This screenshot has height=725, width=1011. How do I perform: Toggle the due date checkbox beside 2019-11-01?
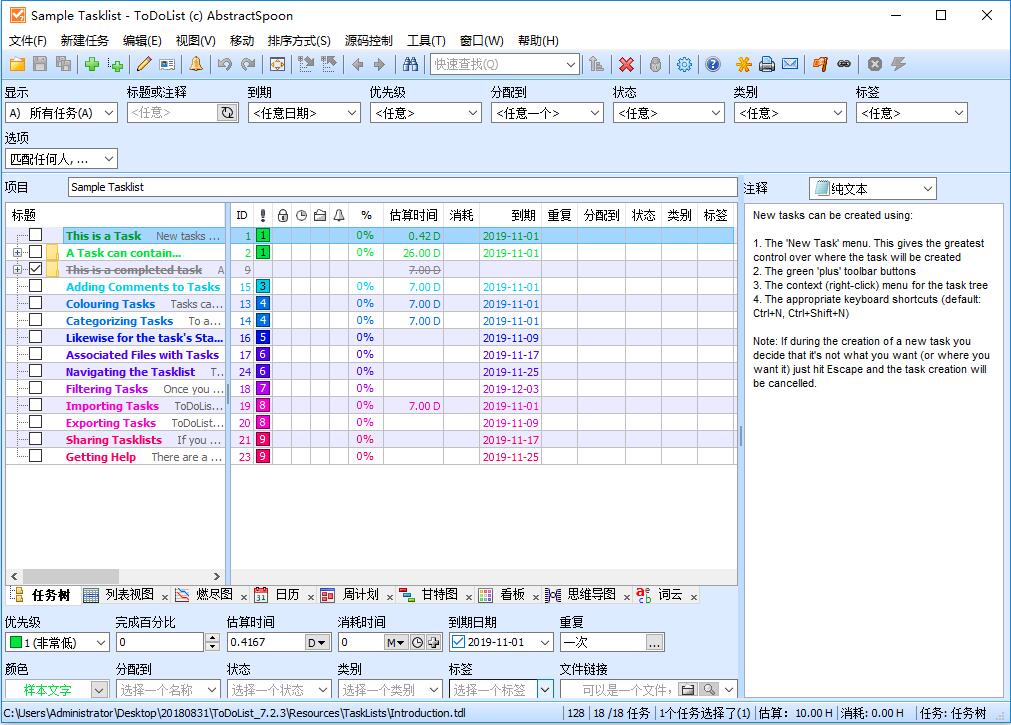pyautogui.click(x=458, y=642)
